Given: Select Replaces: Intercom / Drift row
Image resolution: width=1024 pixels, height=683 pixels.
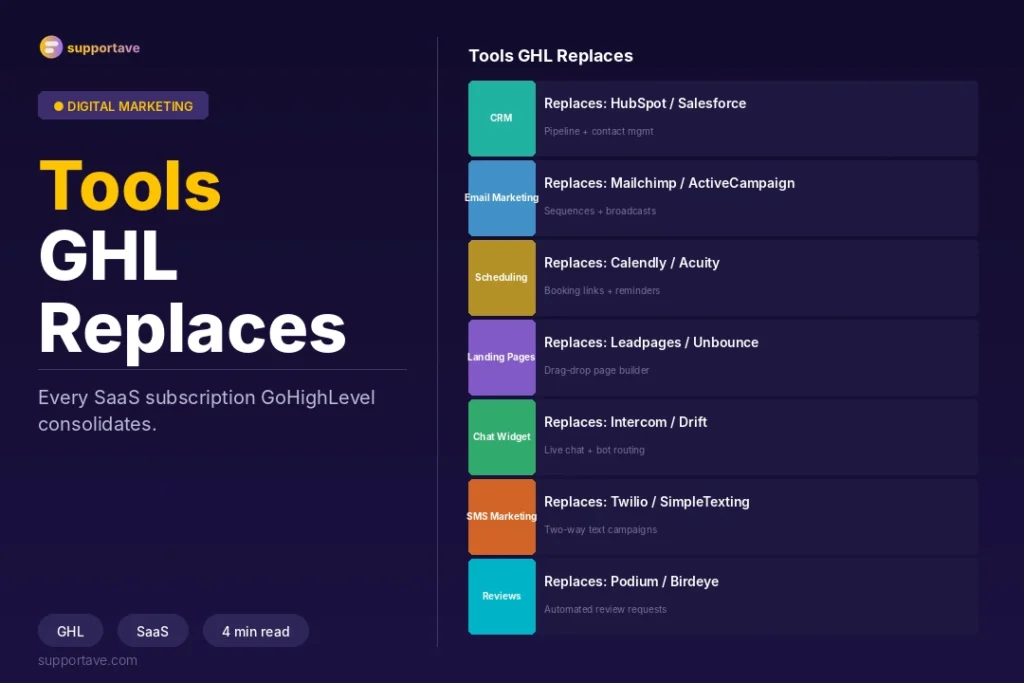Looking at the screenshot, I should coord(723,437).
